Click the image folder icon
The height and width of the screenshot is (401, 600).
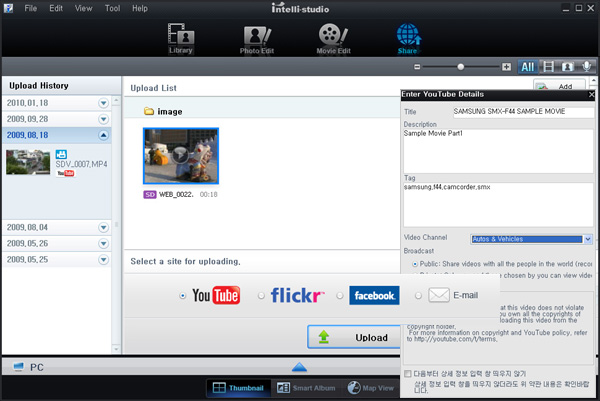149,111
